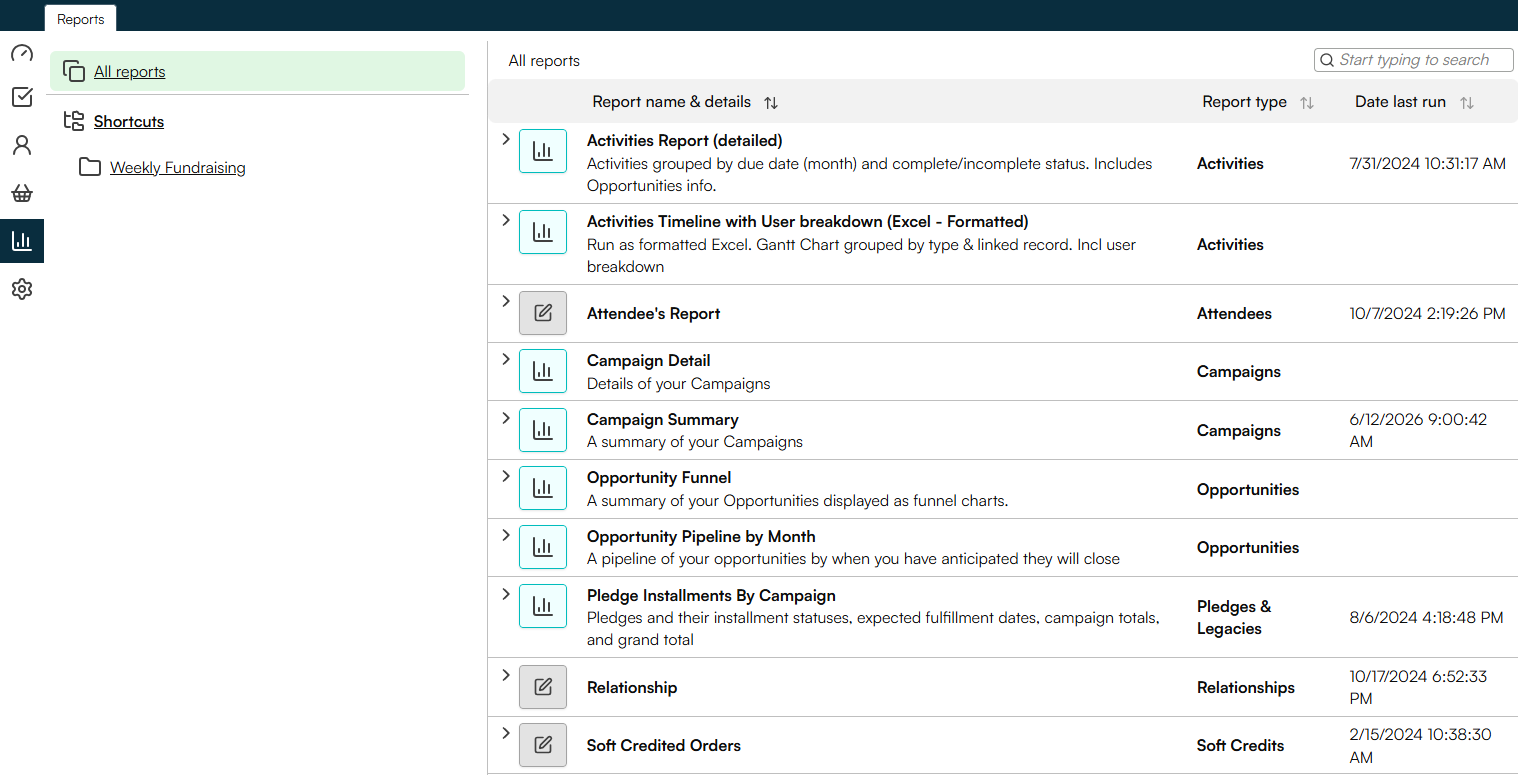Open the contacts person icon in sidebar
1518x775 pixels.
pyautogui.click(x=22, y=145)
